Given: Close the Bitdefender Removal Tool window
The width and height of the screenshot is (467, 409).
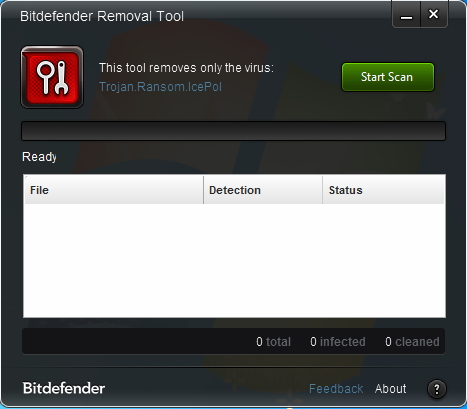Looking at the screenshot, I should [434, 14].
